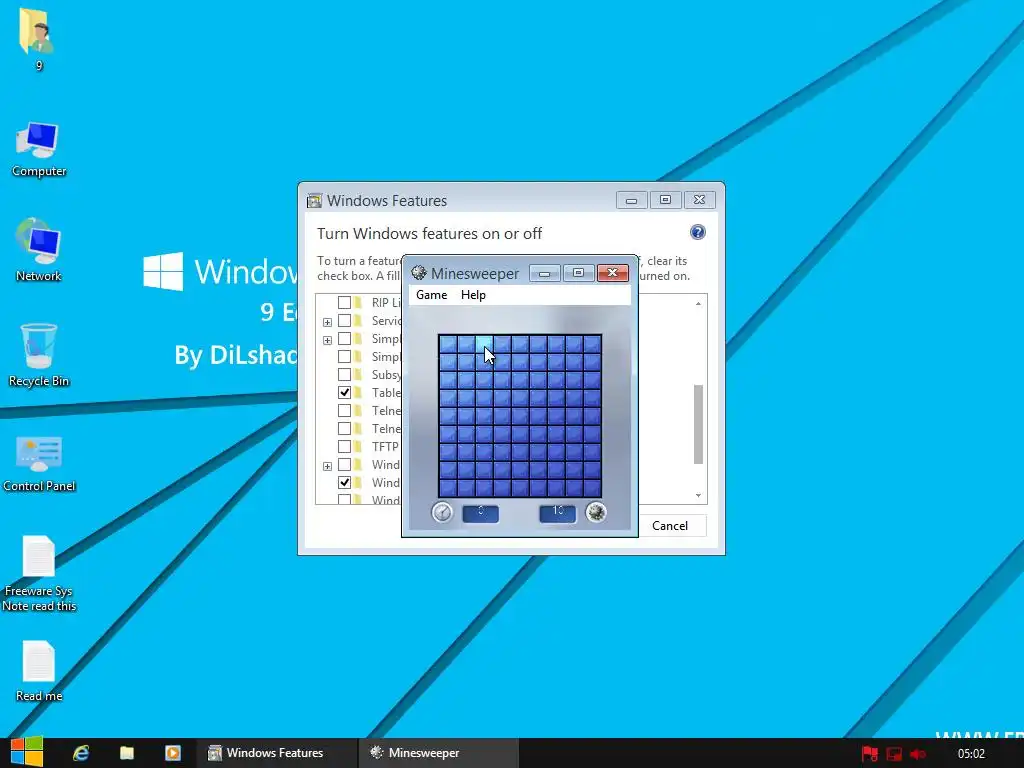1024x768 pixels.
Task: Click the mine icon in Minesweeper
Action: coord(596,513)
